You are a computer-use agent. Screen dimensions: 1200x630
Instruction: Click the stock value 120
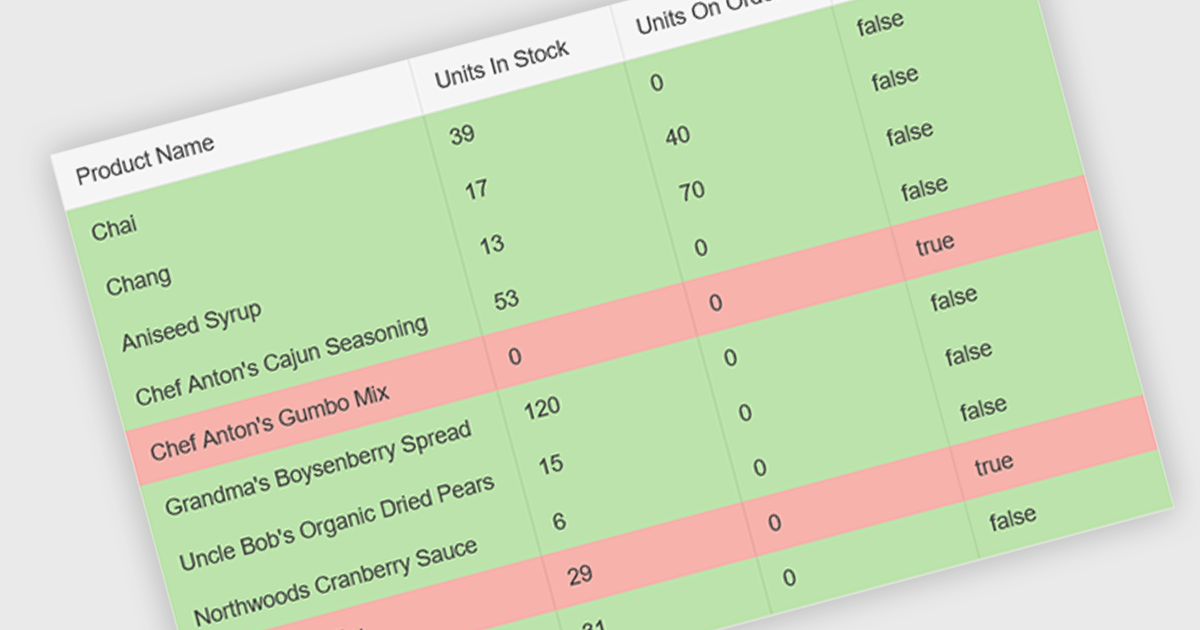pos(542,407)
